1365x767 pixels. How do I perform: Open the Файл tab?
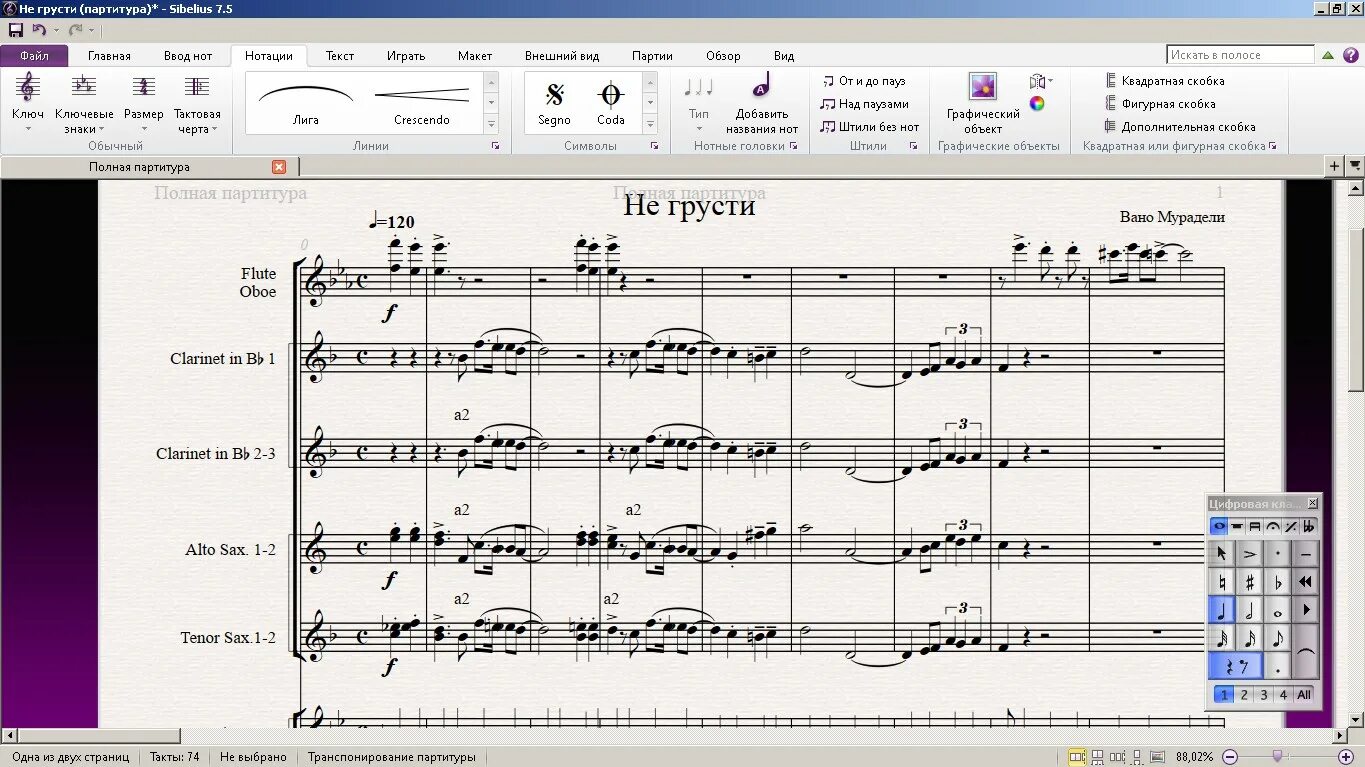[34, 56]
